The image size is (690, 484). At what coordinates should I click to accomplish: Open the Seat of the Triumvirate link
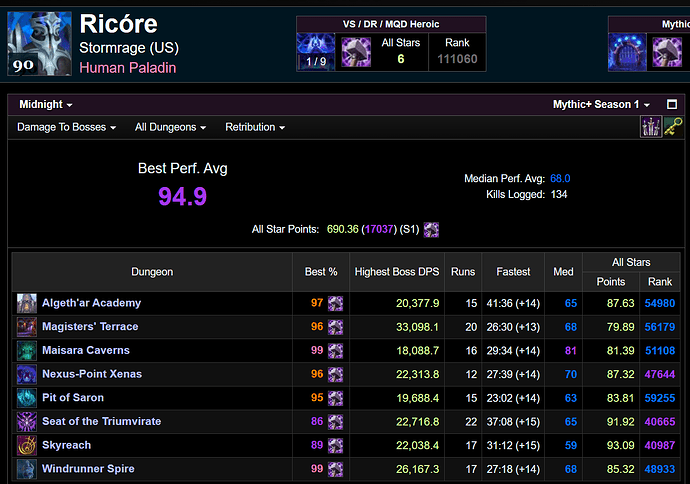(x=102, y=422)
